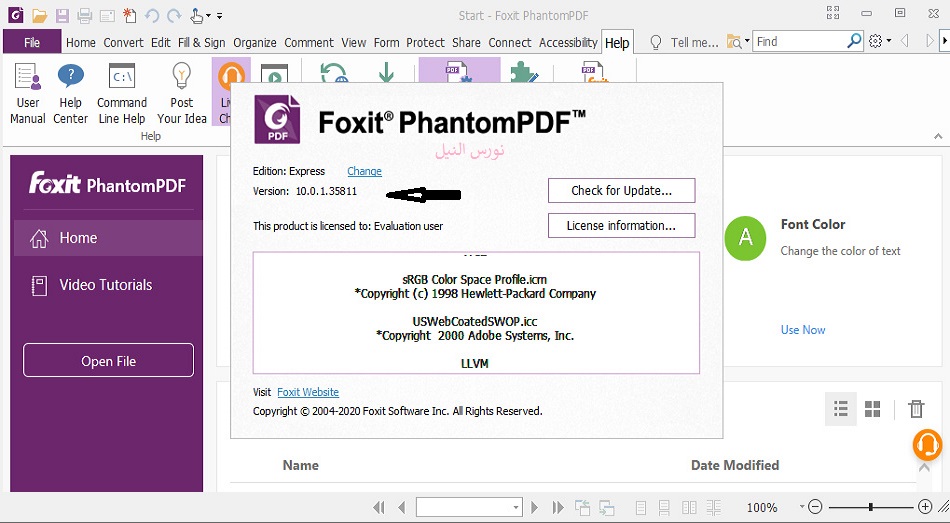The height and width of the screenshot is (523, 950).
Task: Click the print icon in quick access toolbar
Action: tap(85, 15)
